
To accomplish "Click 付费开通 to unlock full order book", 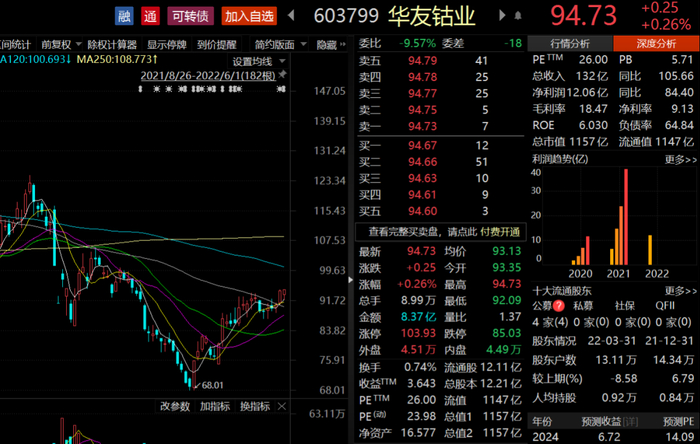I will pyautogui.click(x=500, y=232).
